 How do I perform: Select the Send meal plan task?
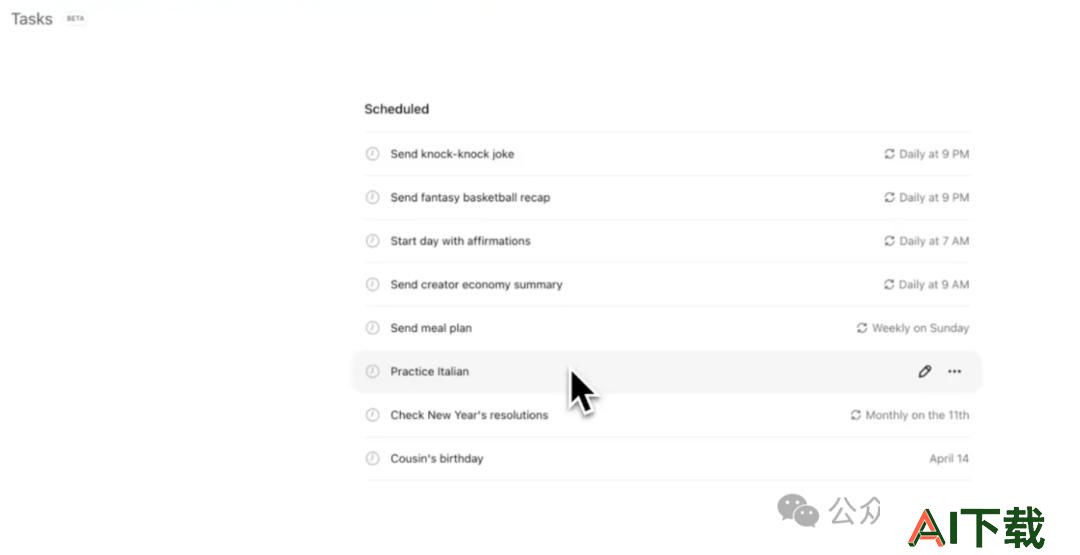coord(667,328)
